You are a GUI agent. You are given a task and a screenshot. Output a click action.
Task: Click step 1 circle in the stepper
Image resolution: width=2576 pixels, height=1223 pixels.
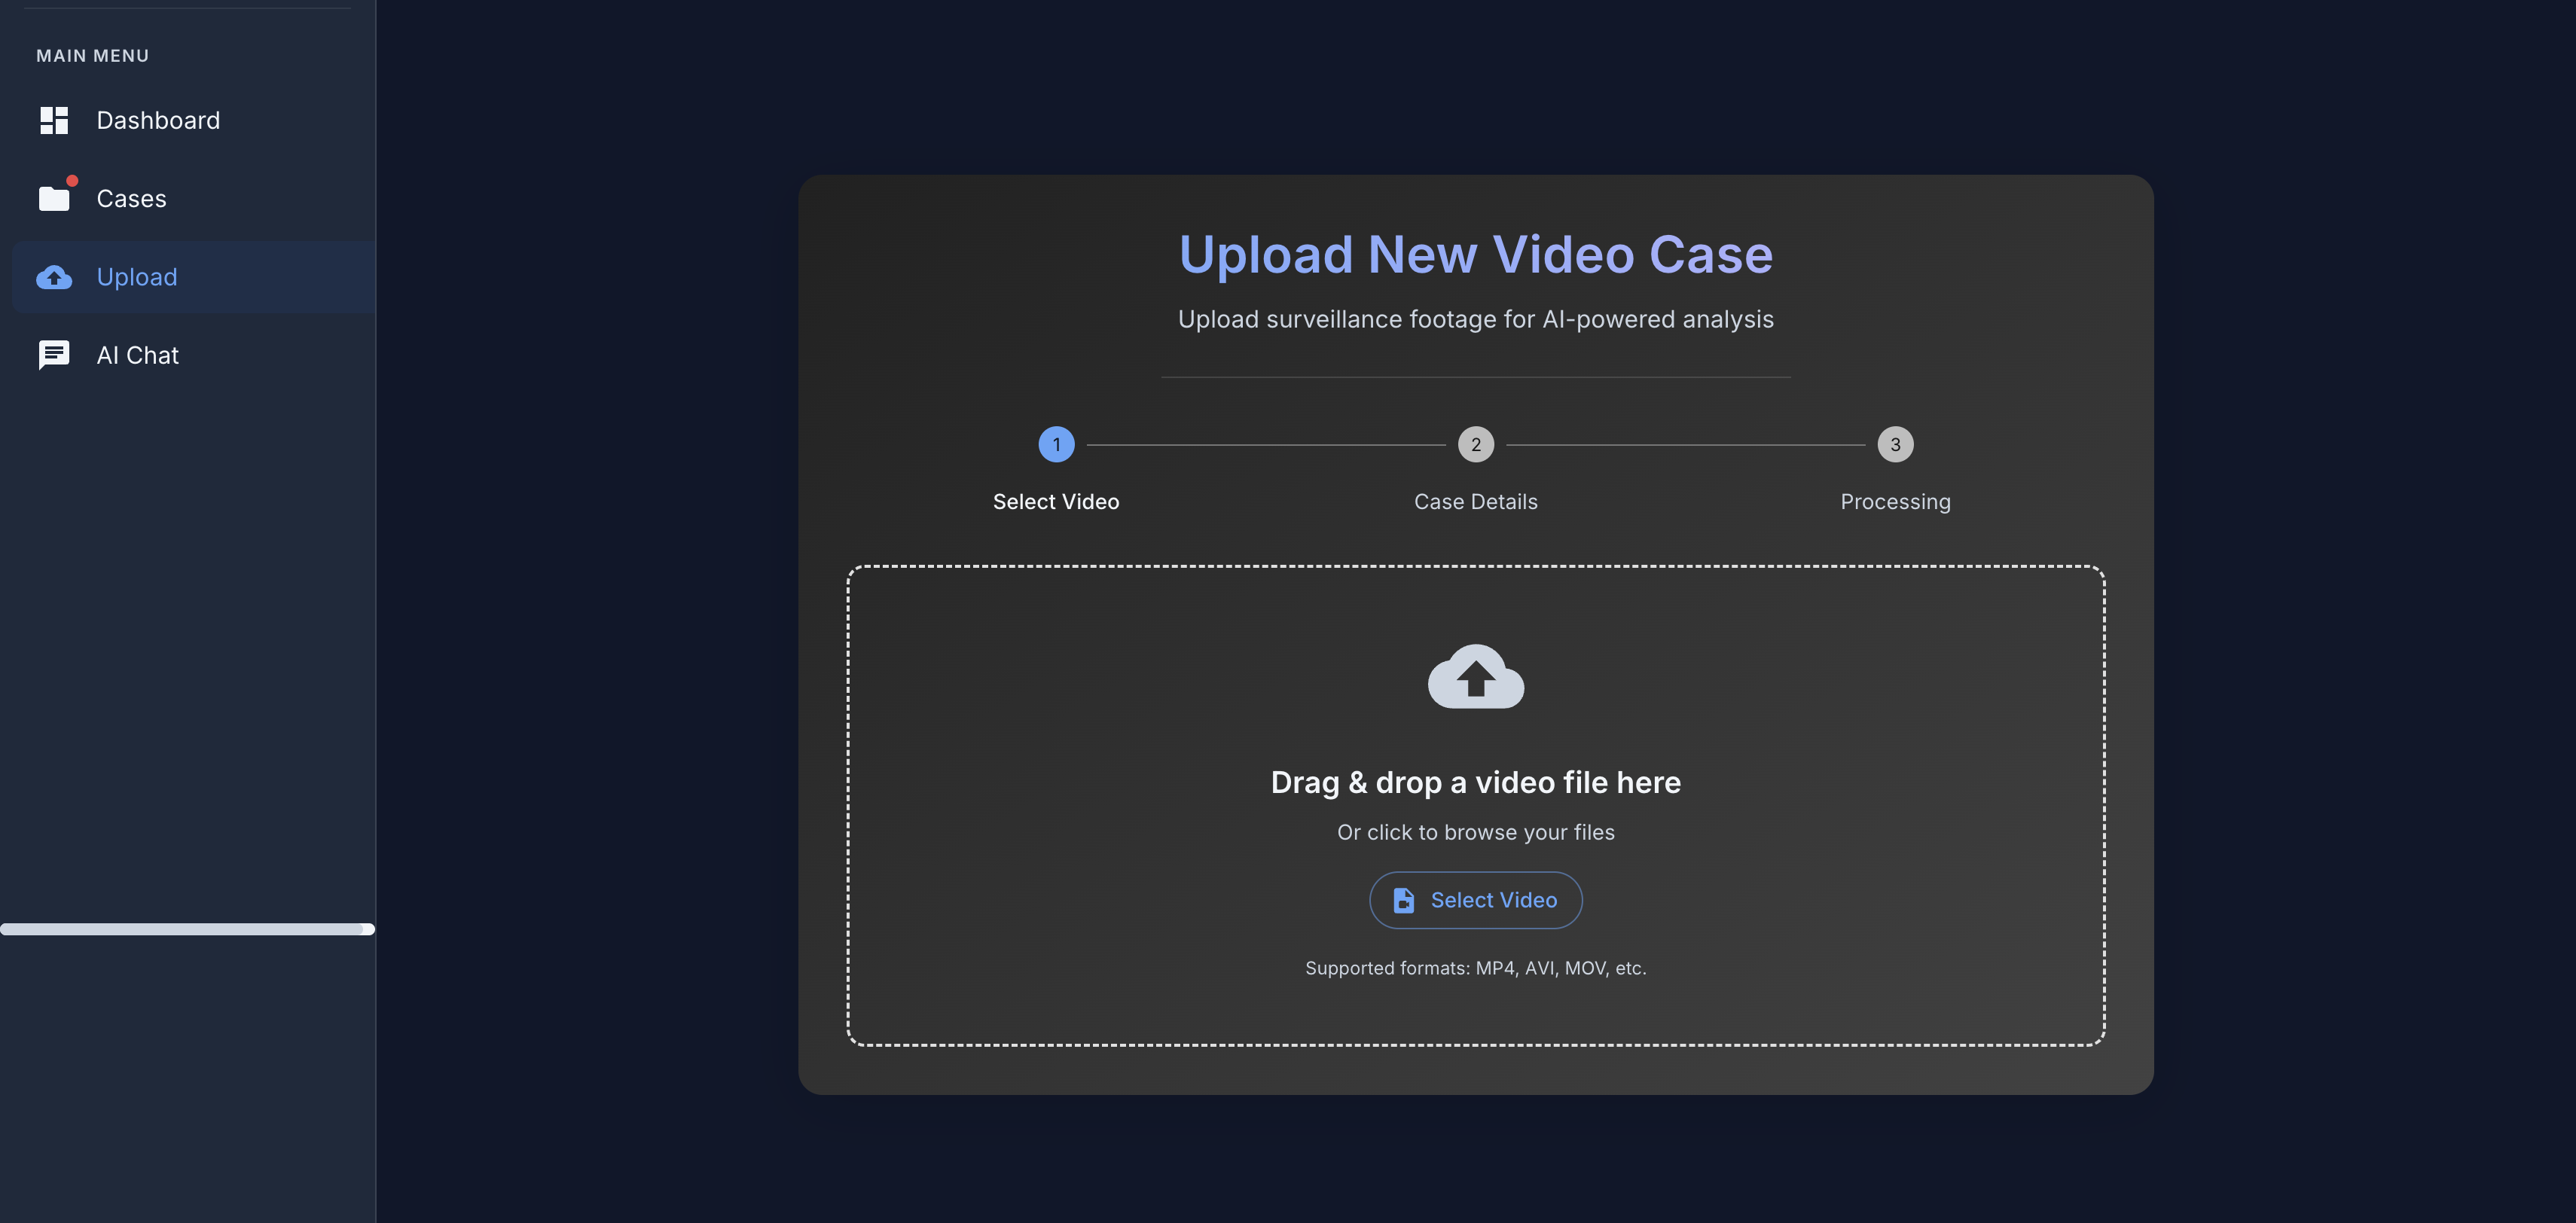pyautogui.click(x=1056, y=444)
